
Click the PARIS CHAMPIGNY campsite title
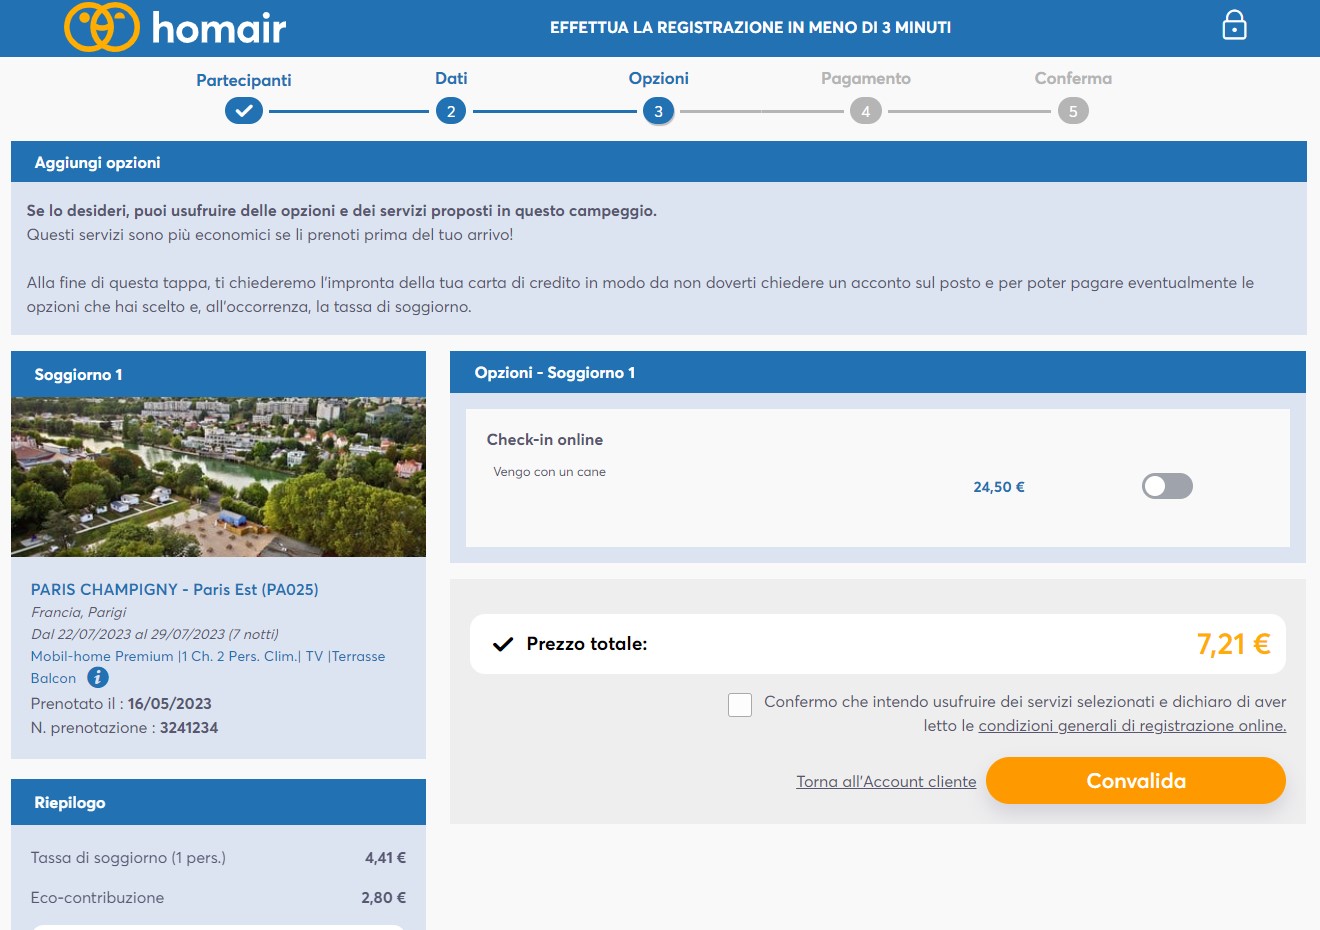(174, 590)
